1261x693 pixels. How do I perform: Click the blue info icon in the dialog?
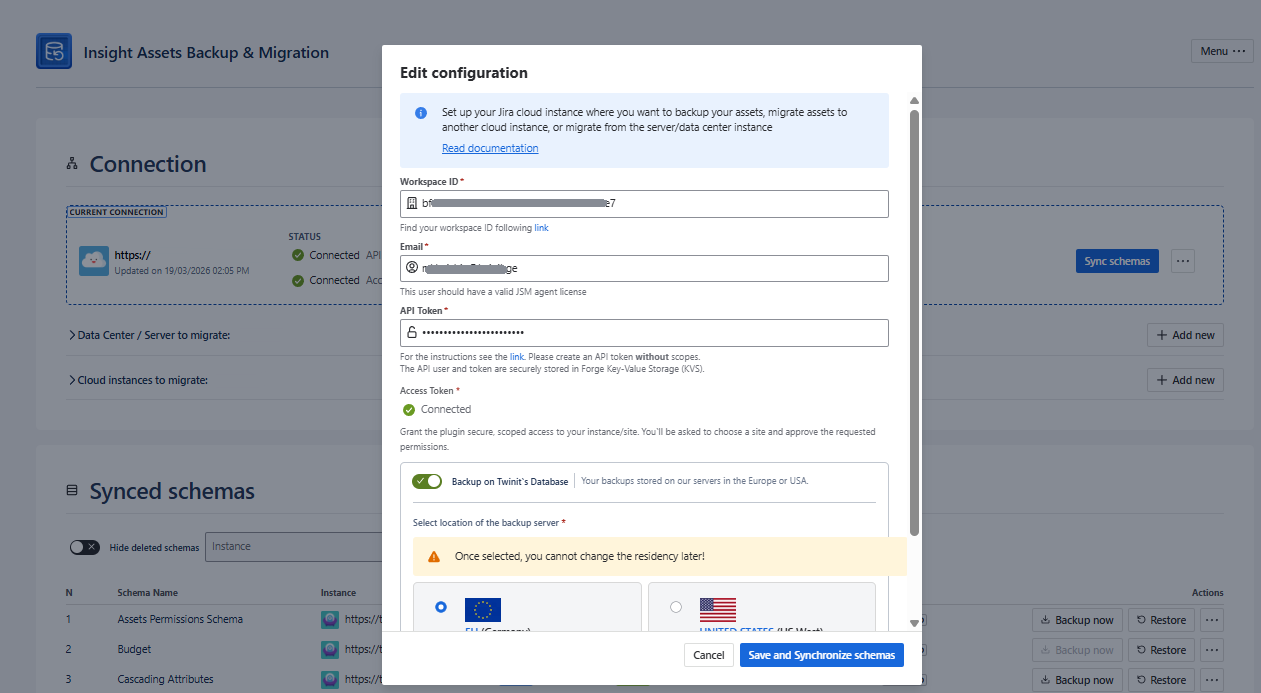[421, 113]
